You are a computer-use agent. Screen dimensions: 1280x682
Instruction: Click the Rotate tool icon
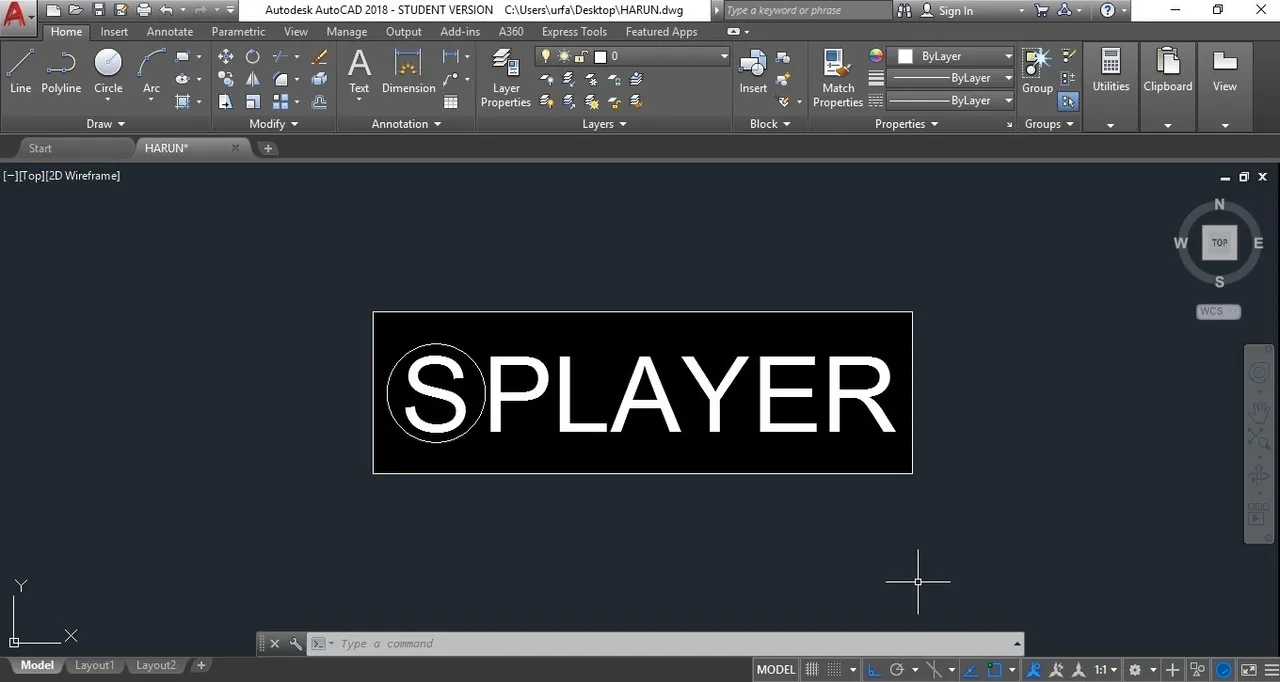click(253, 57)
